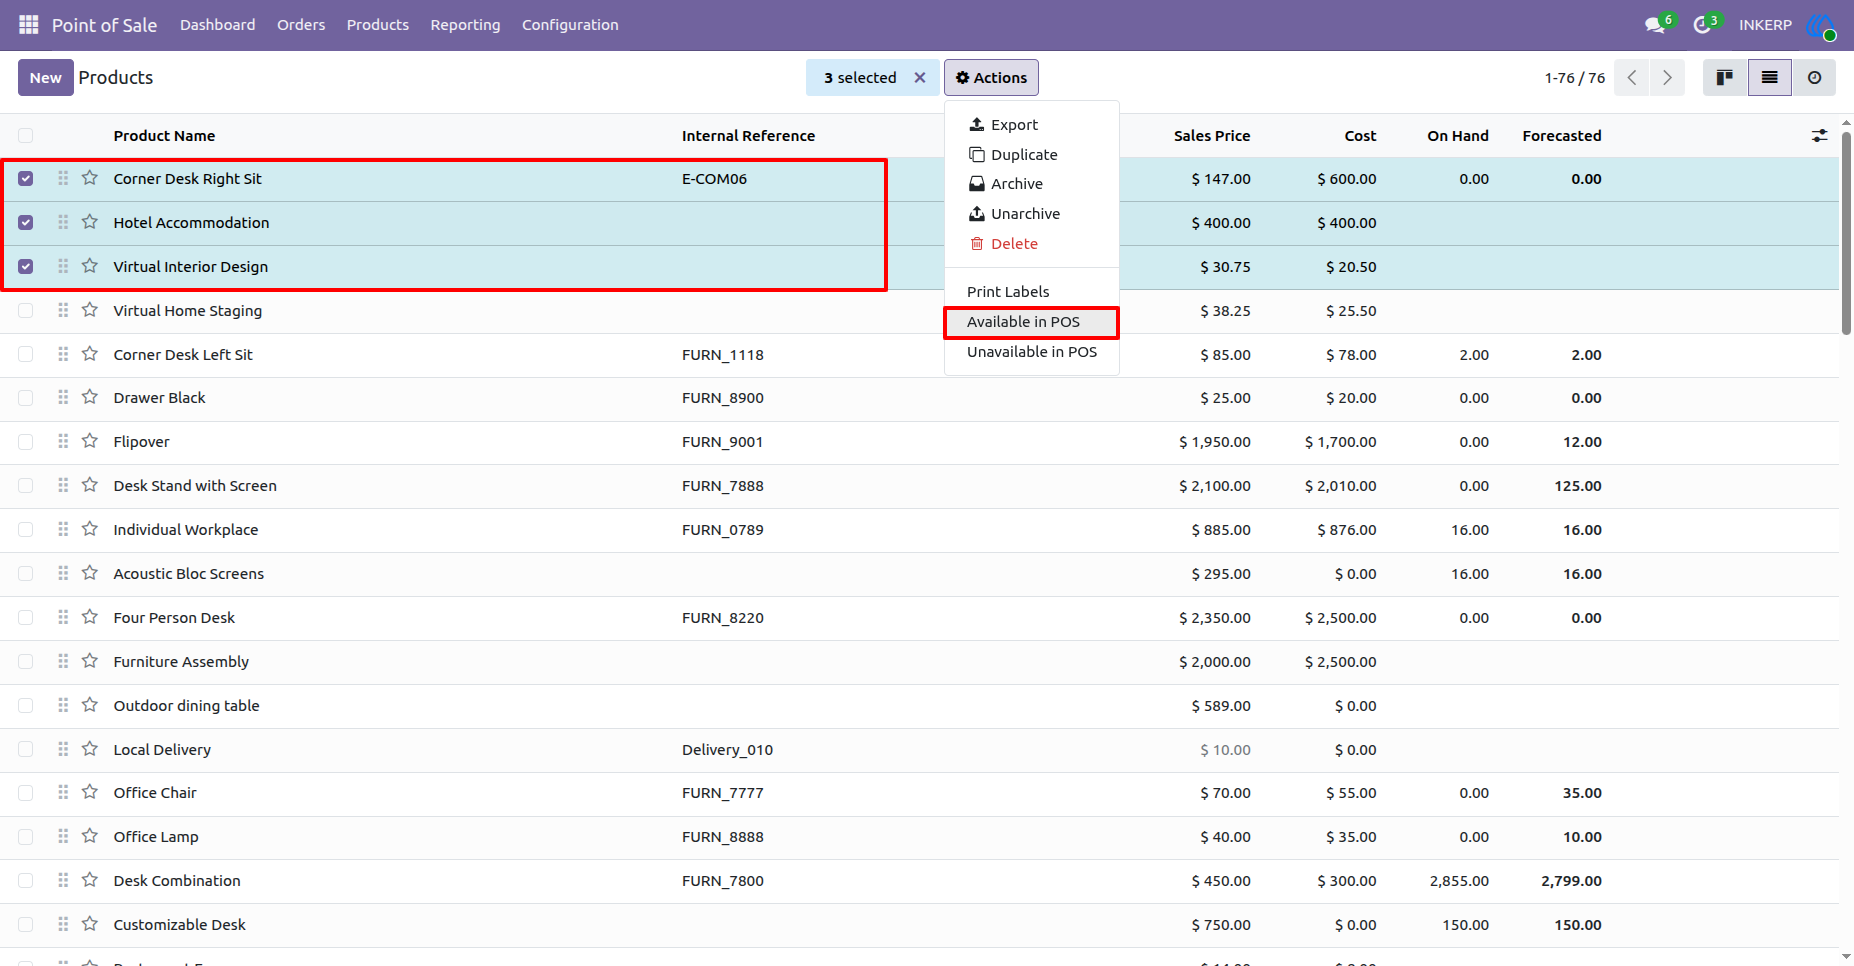Star the Flipover product
The image size is (1854, 966).
(x=90, y=441)
